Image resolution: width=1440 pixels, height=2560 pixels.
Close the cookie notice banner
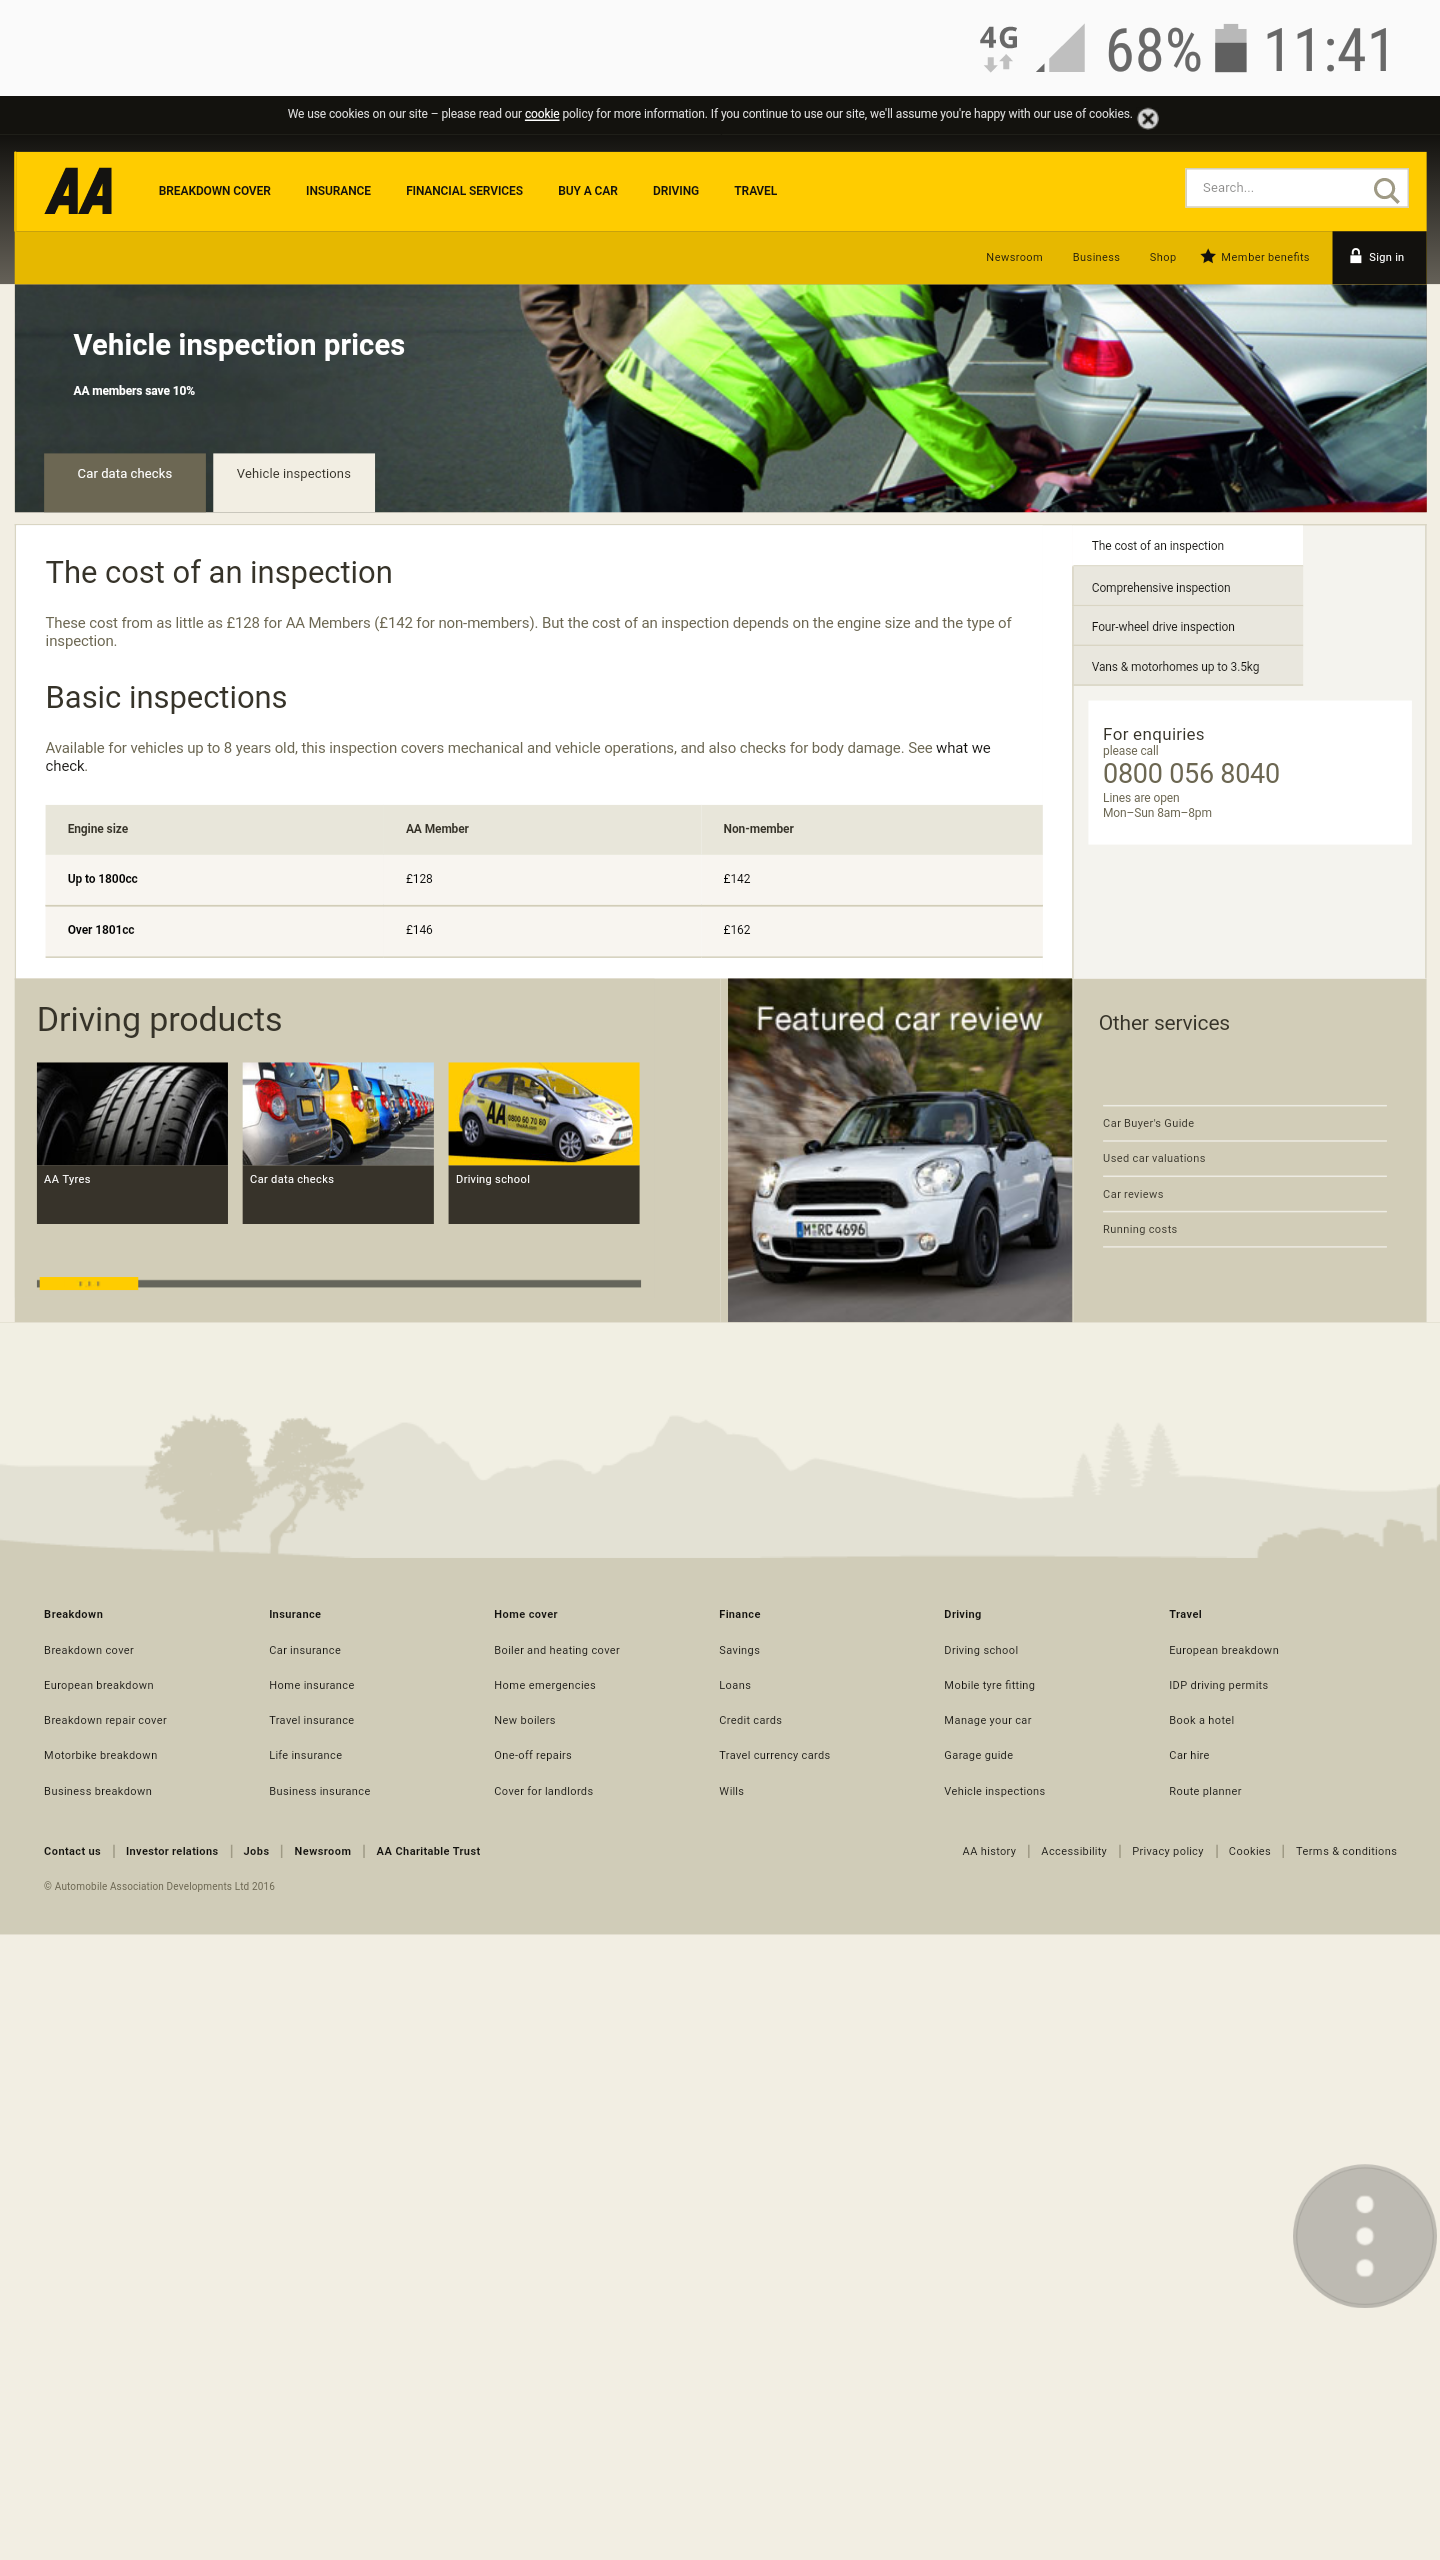[1148, 119]
